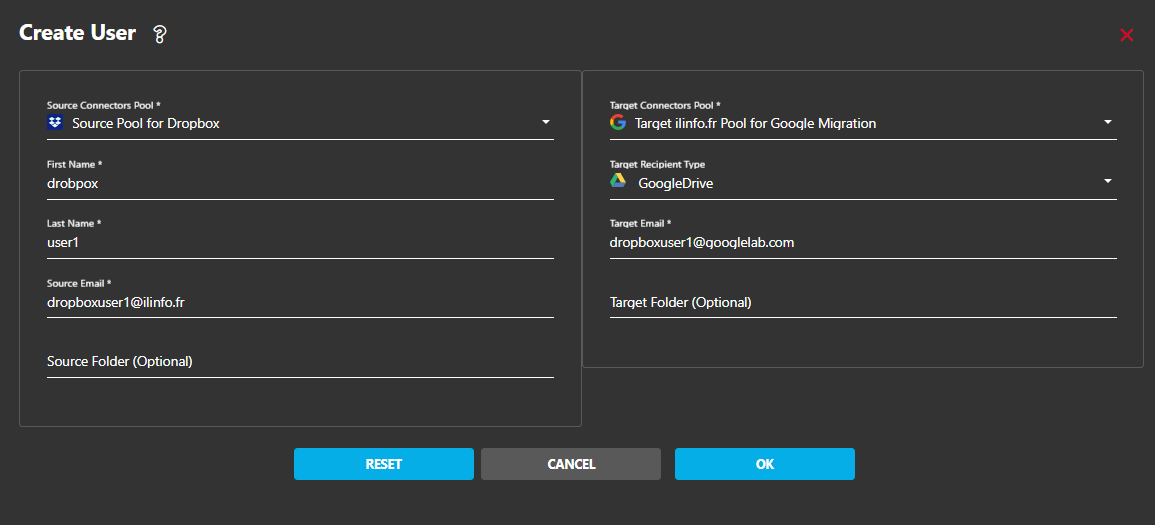Image resolution: width=1155 pixels, height=525 pixels.
Task: Close the Create User dialog
Action: [x=1126, y=35]
